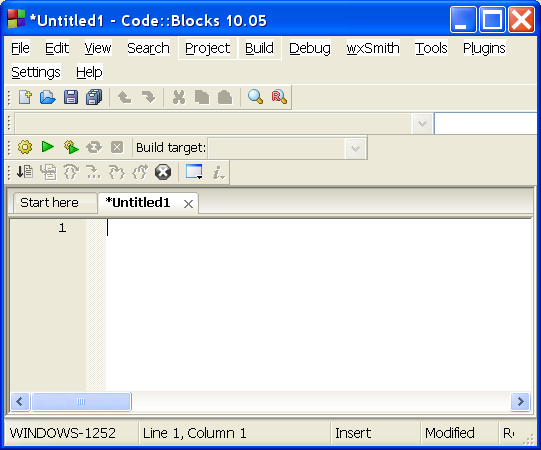Run the program with the green arrow
This screenshot has height=450, width=541.
click(48, 147)
